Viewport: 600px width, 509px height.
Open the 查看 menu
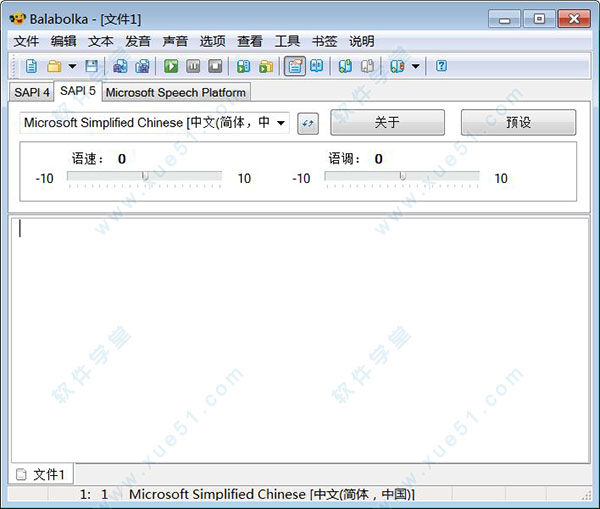click(x=249, y=41)
